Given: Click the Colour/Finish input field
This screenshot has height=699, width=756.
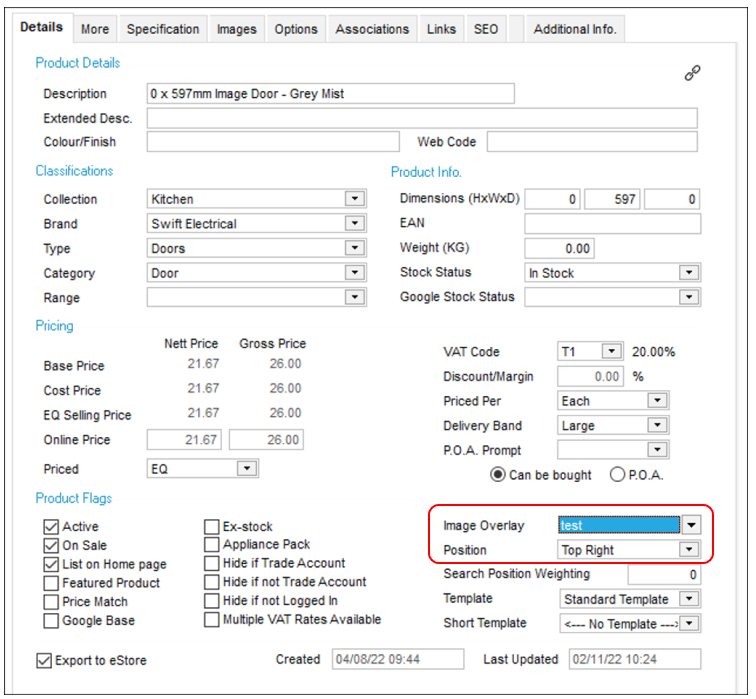Looking at the screenshot, I should click(273, 142).
